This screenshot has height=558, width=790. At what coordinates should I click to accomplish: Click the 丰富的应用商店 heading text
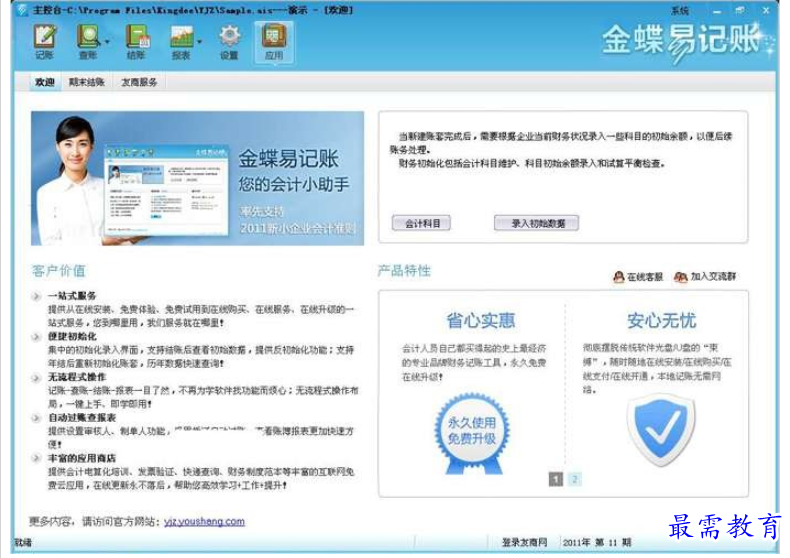click(x=82, y=458)
